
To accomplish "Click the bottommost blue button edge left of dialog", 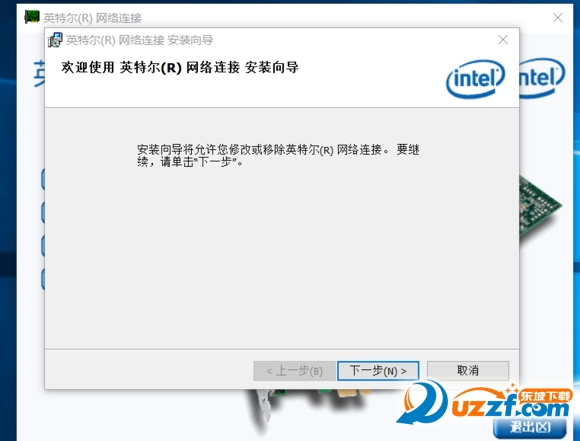I will coord(43,279).
